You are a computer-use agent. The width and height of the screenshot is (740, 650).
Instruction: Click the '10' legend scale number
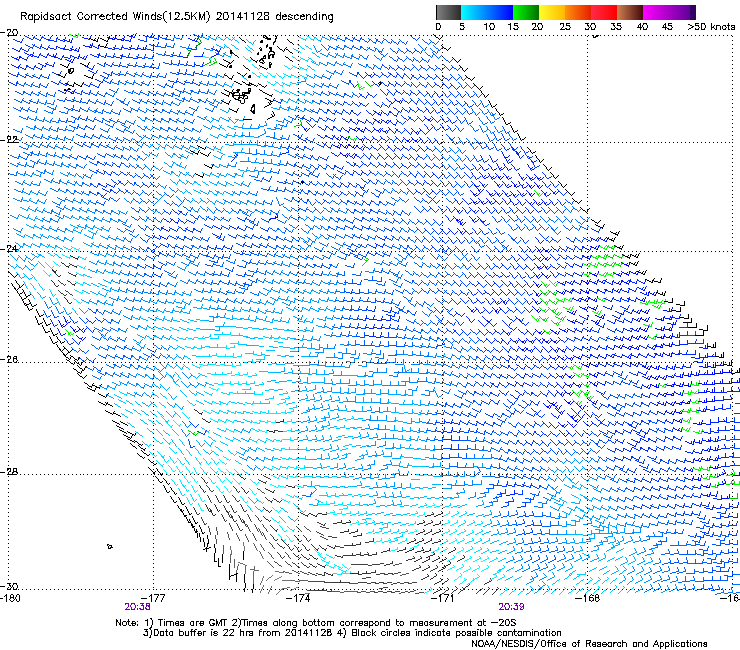(489, 27)
